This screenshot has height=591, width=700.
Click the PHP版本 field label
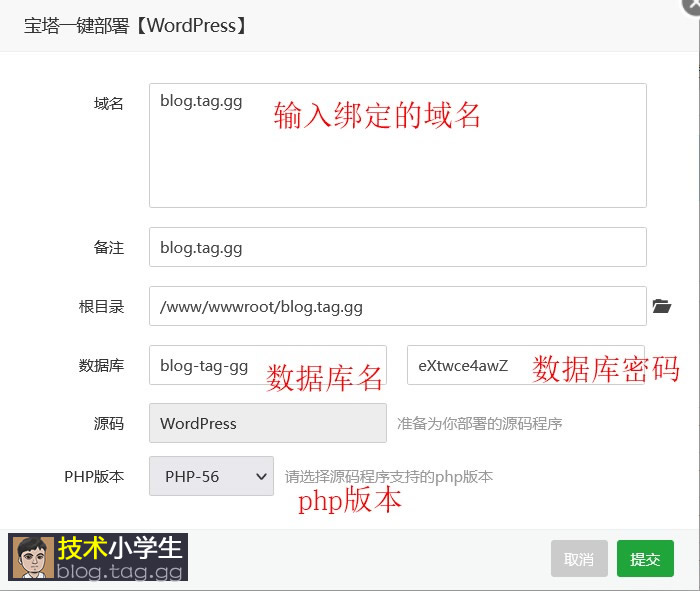tap(94, 476)
